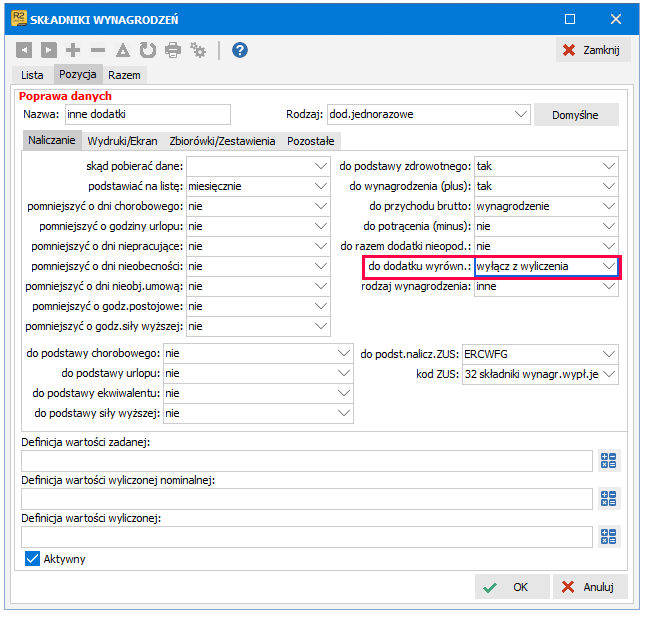Viewport: 648px width, 619px height.
Task: Expand do potrącenia (minus) dropdown
Action: [x=609, y=226]
